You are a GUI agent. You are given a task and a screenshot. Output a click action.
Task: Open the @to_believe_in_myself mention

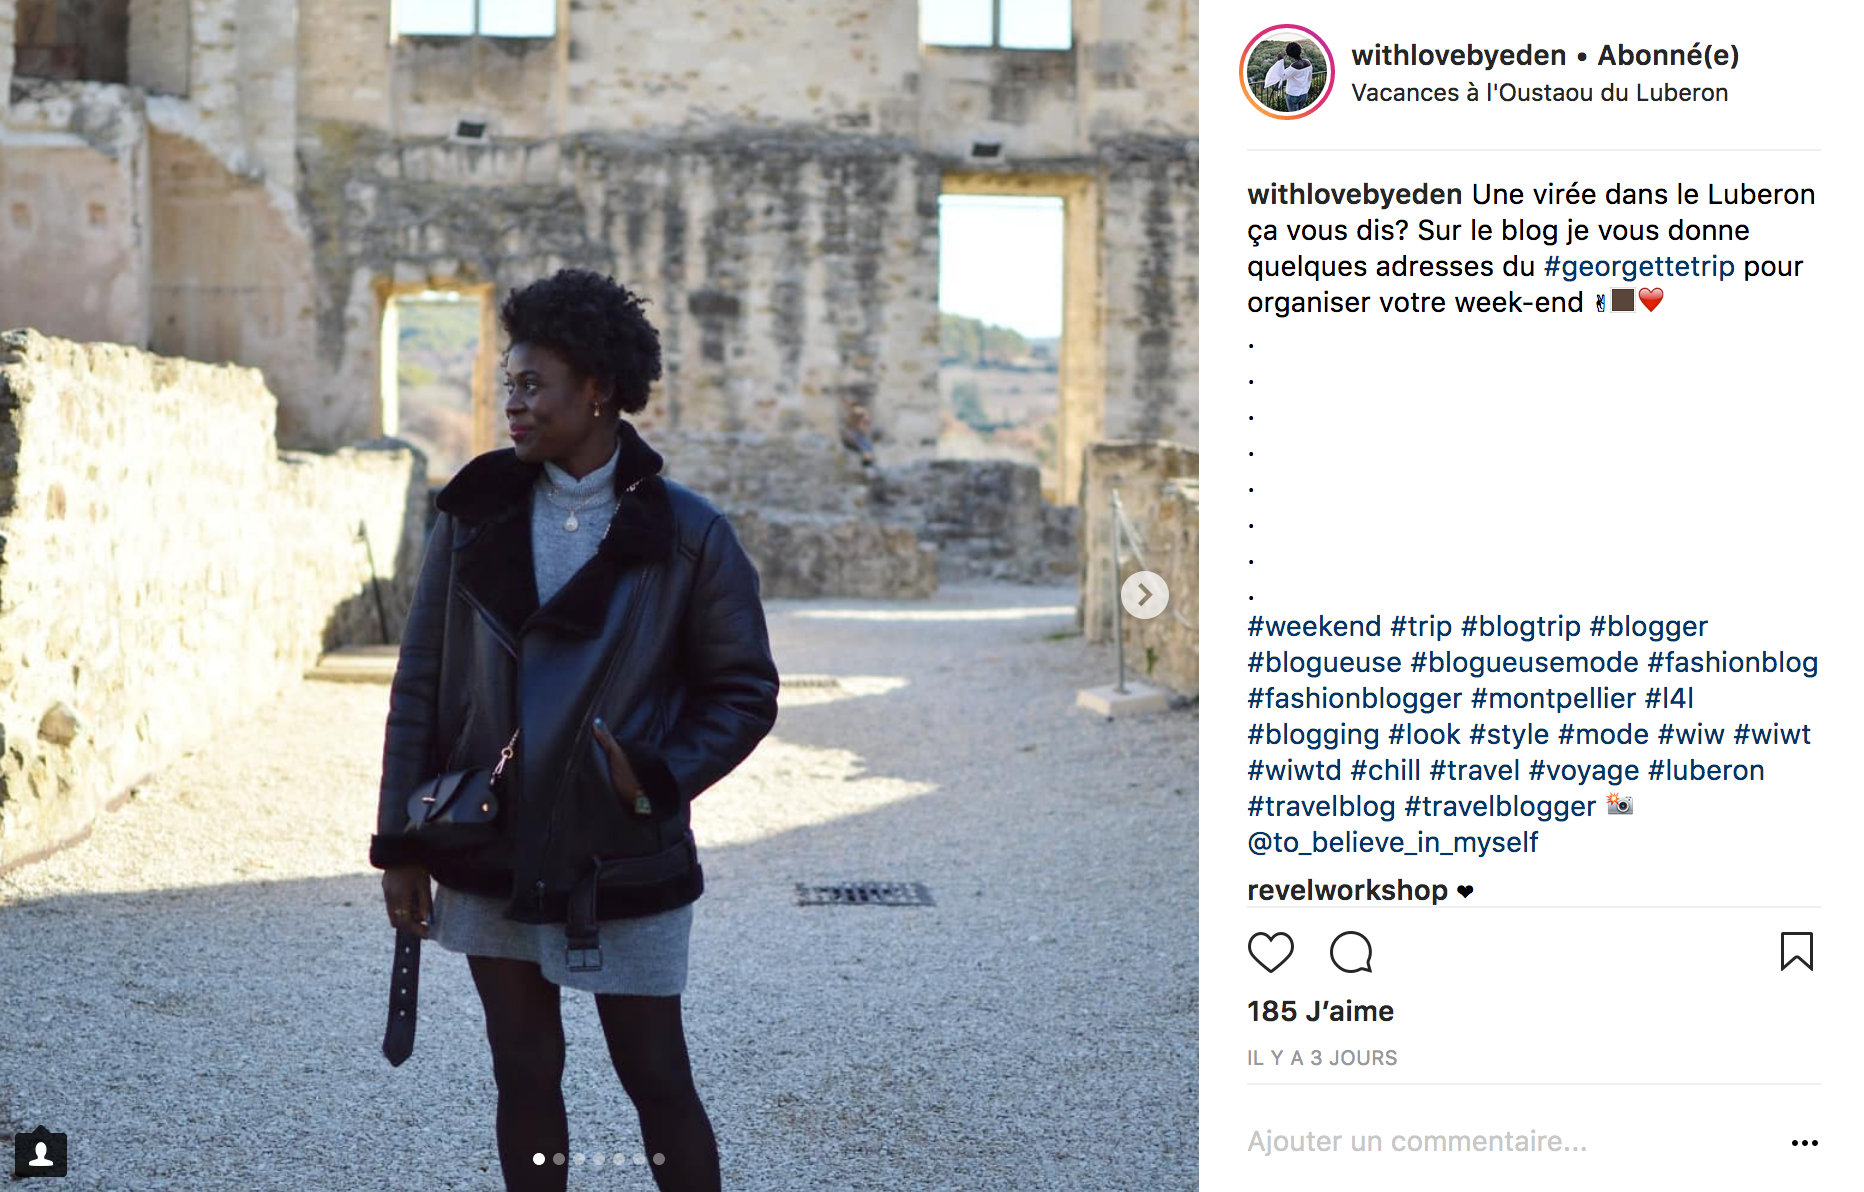pos(1392,842)
